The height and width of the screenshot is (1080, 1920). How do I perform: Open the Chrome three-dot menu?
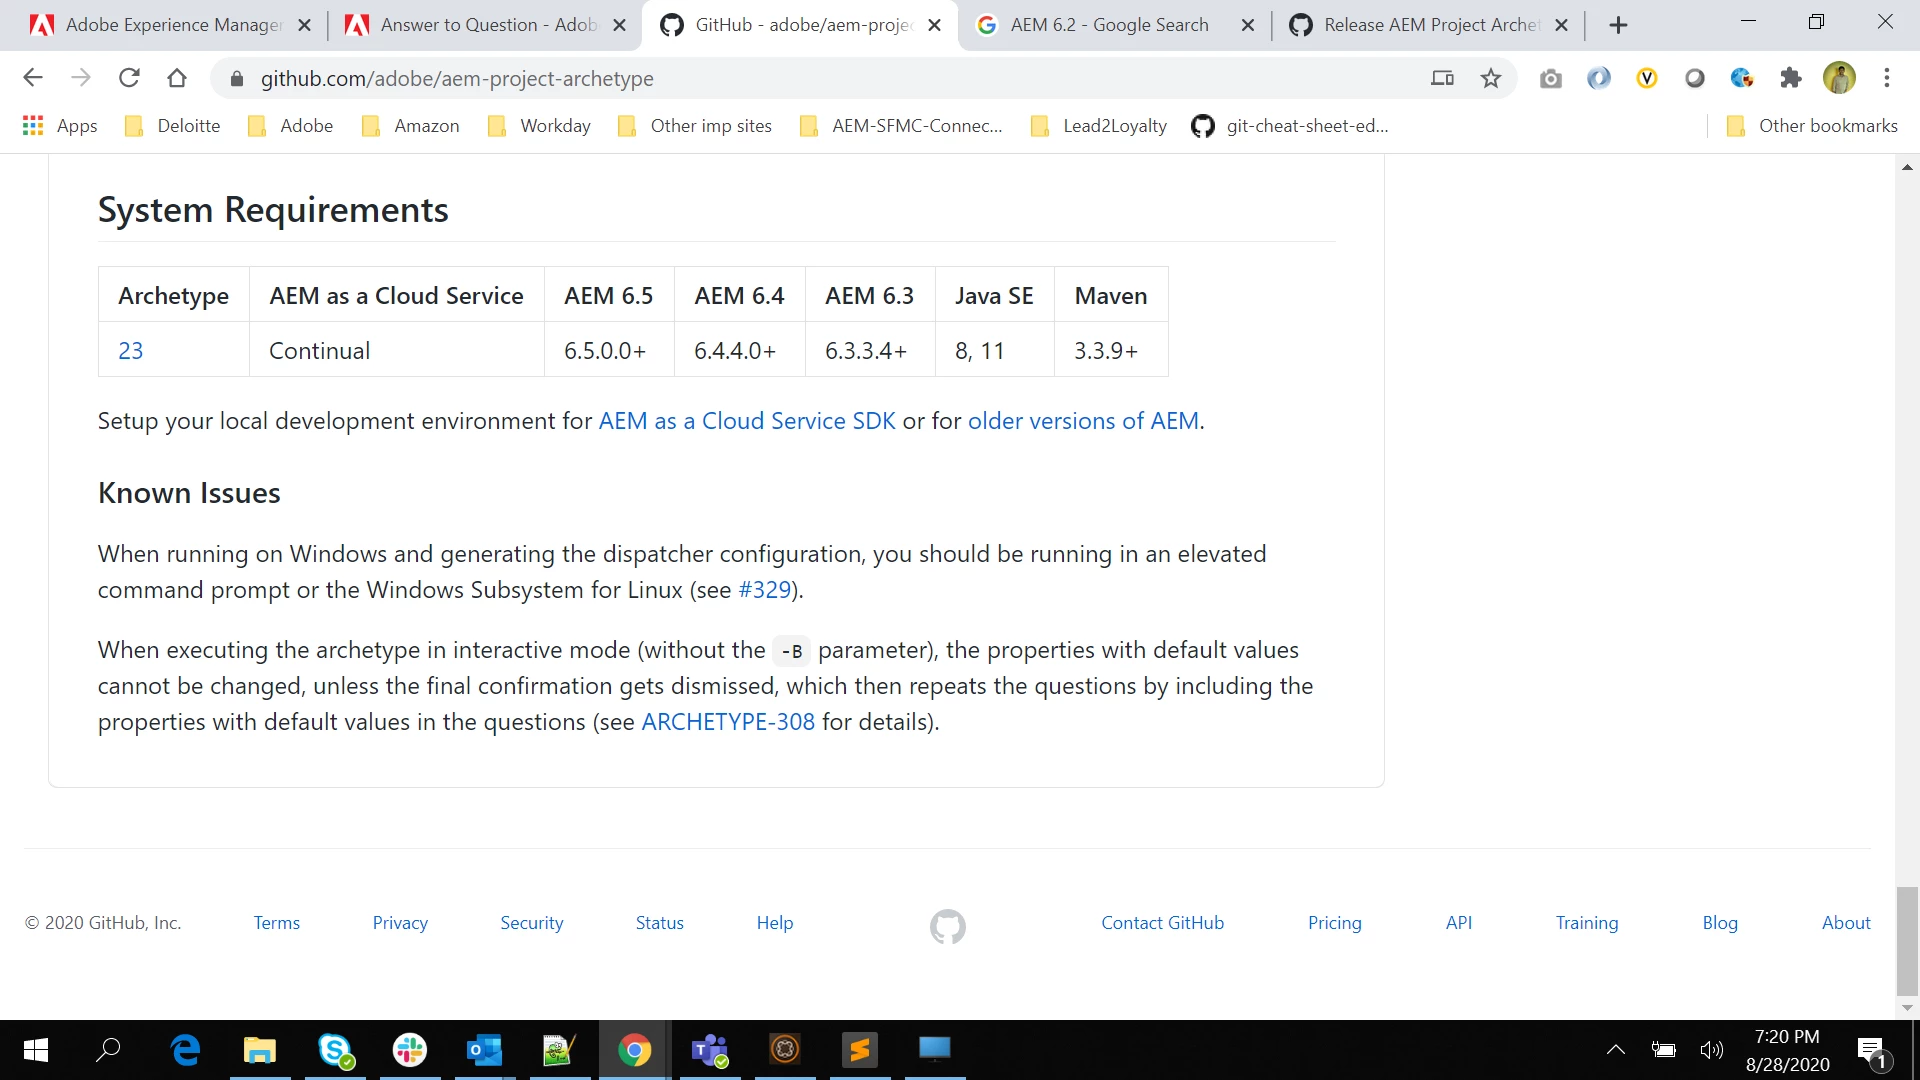[1886, 78]
